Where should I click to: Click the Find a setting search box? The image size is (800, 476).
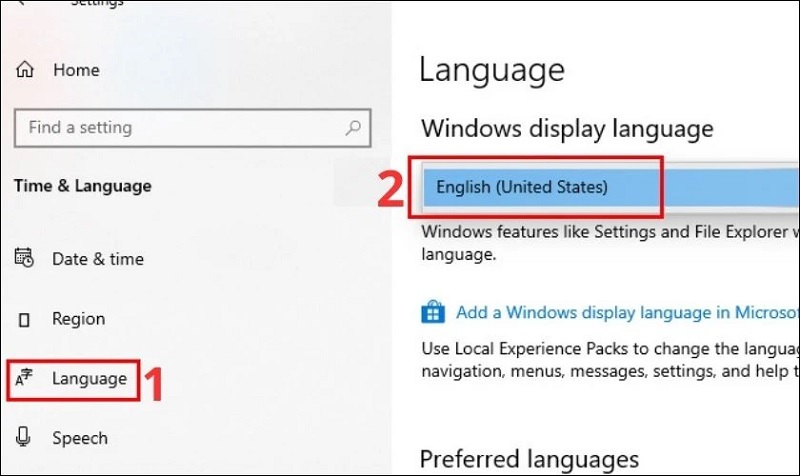coord(180,128)
